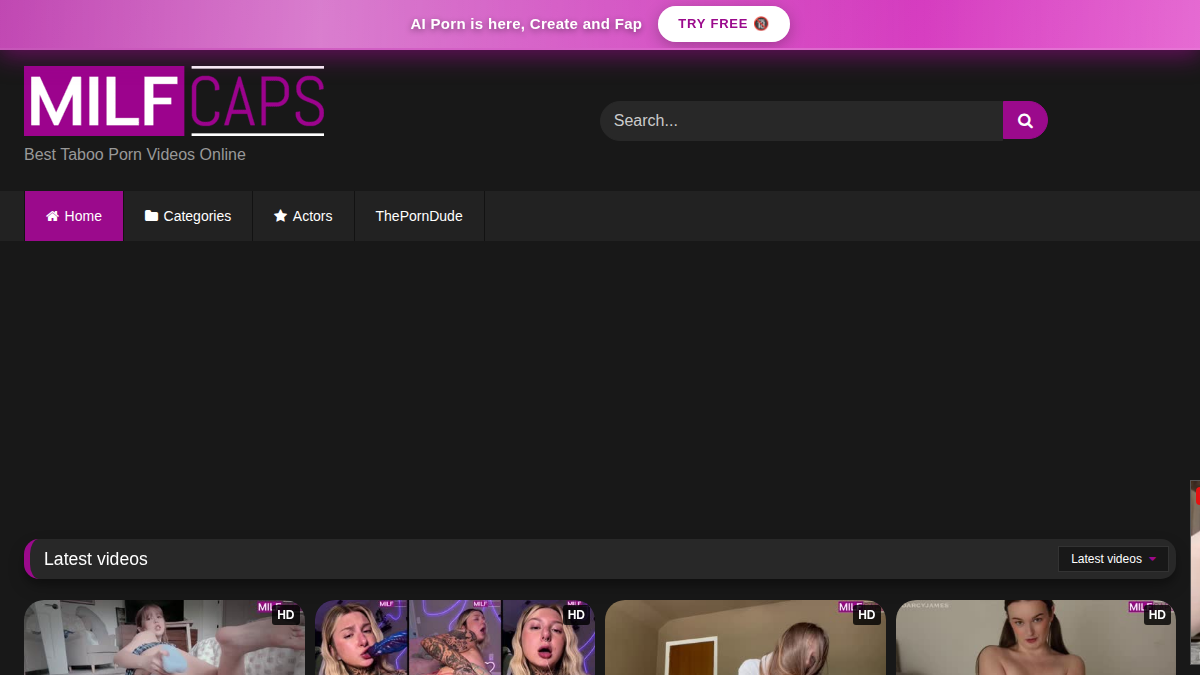Click the "Latest videos" section heading
Viewport: 1200px width, 675px height.
click(96, 559)
